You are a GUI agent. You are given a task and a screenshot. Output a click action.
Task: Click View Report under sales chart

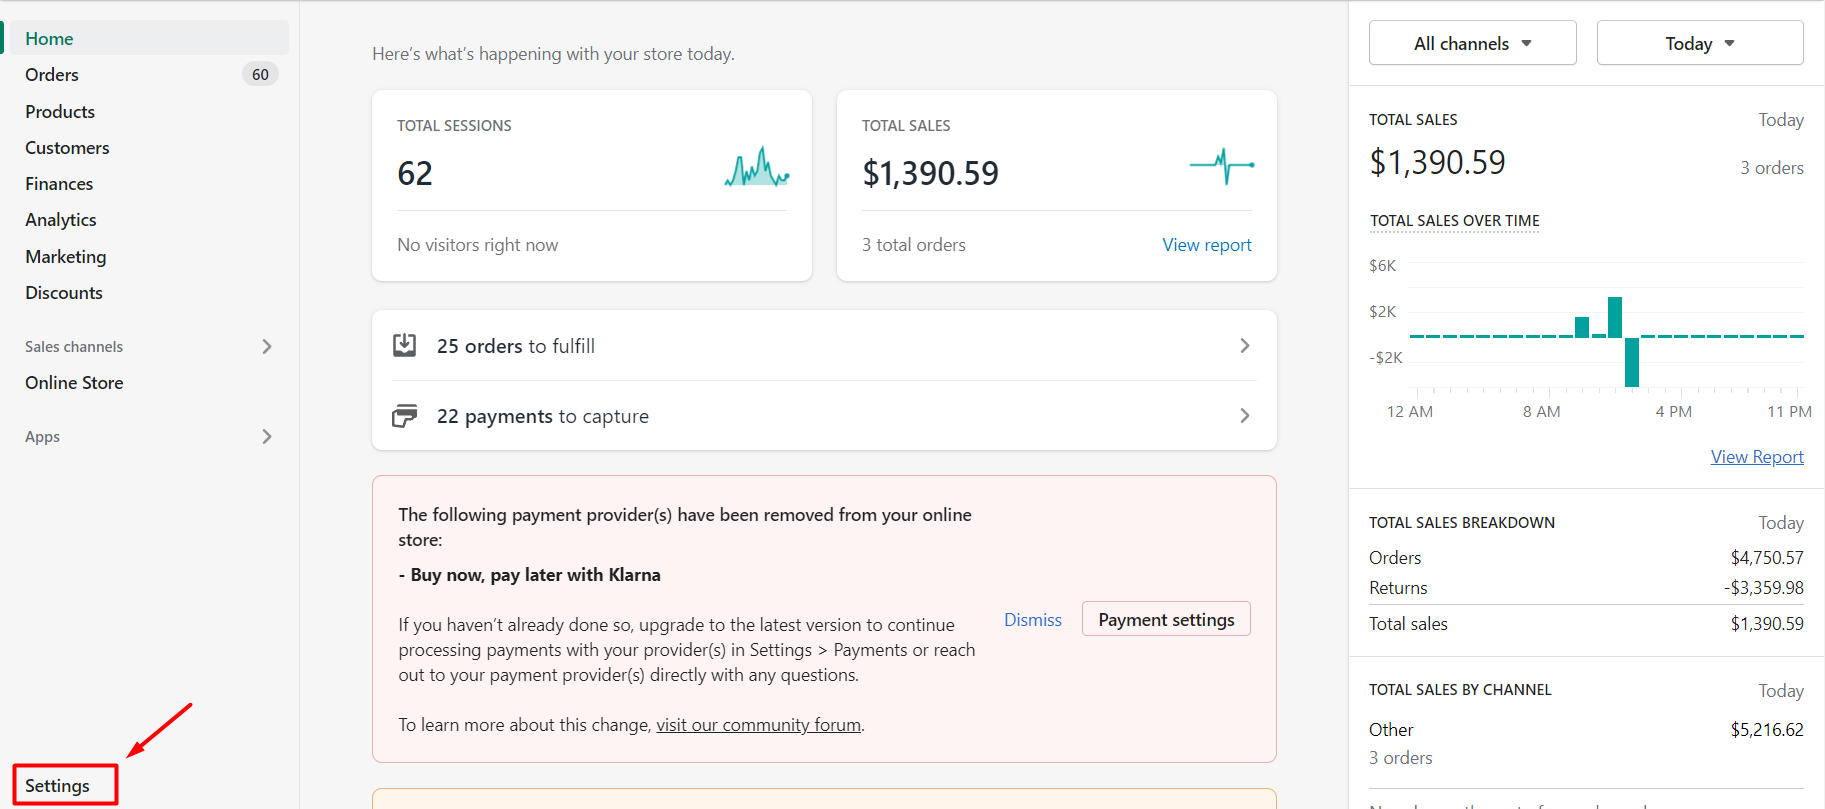[1756, 457]
